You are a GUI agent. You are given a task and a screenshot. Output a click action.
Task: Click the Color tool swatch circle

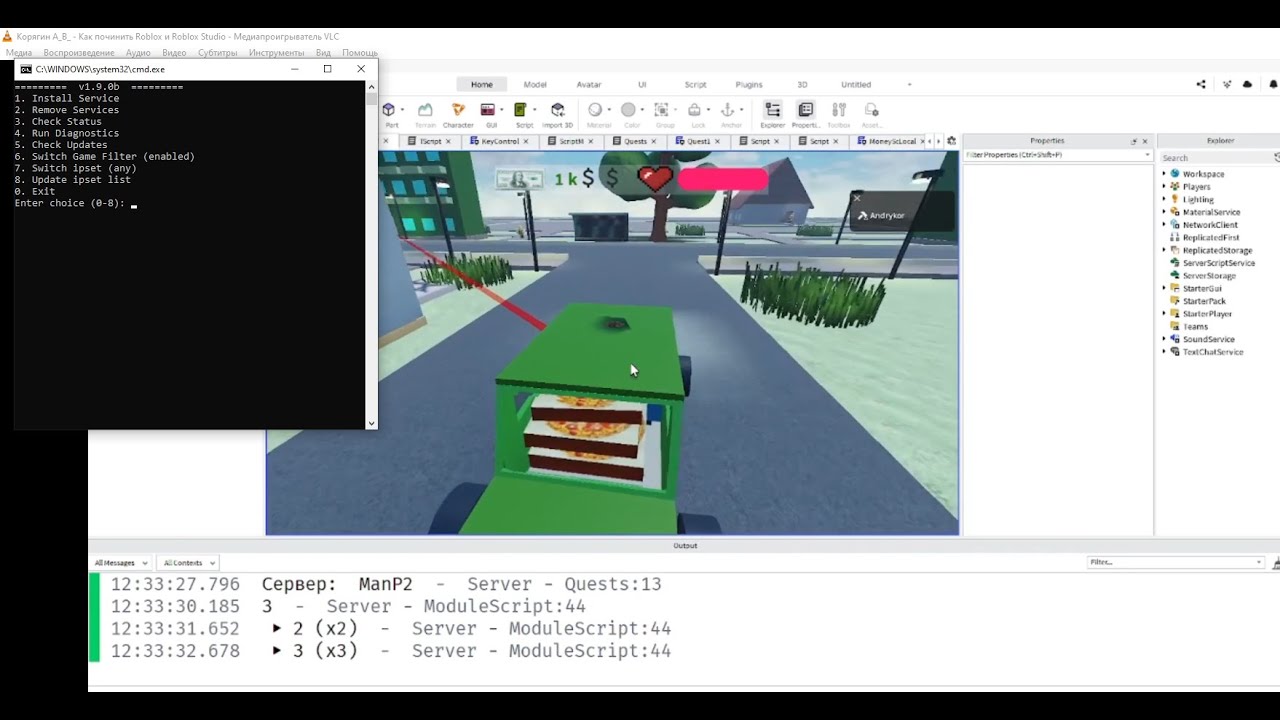628,110
